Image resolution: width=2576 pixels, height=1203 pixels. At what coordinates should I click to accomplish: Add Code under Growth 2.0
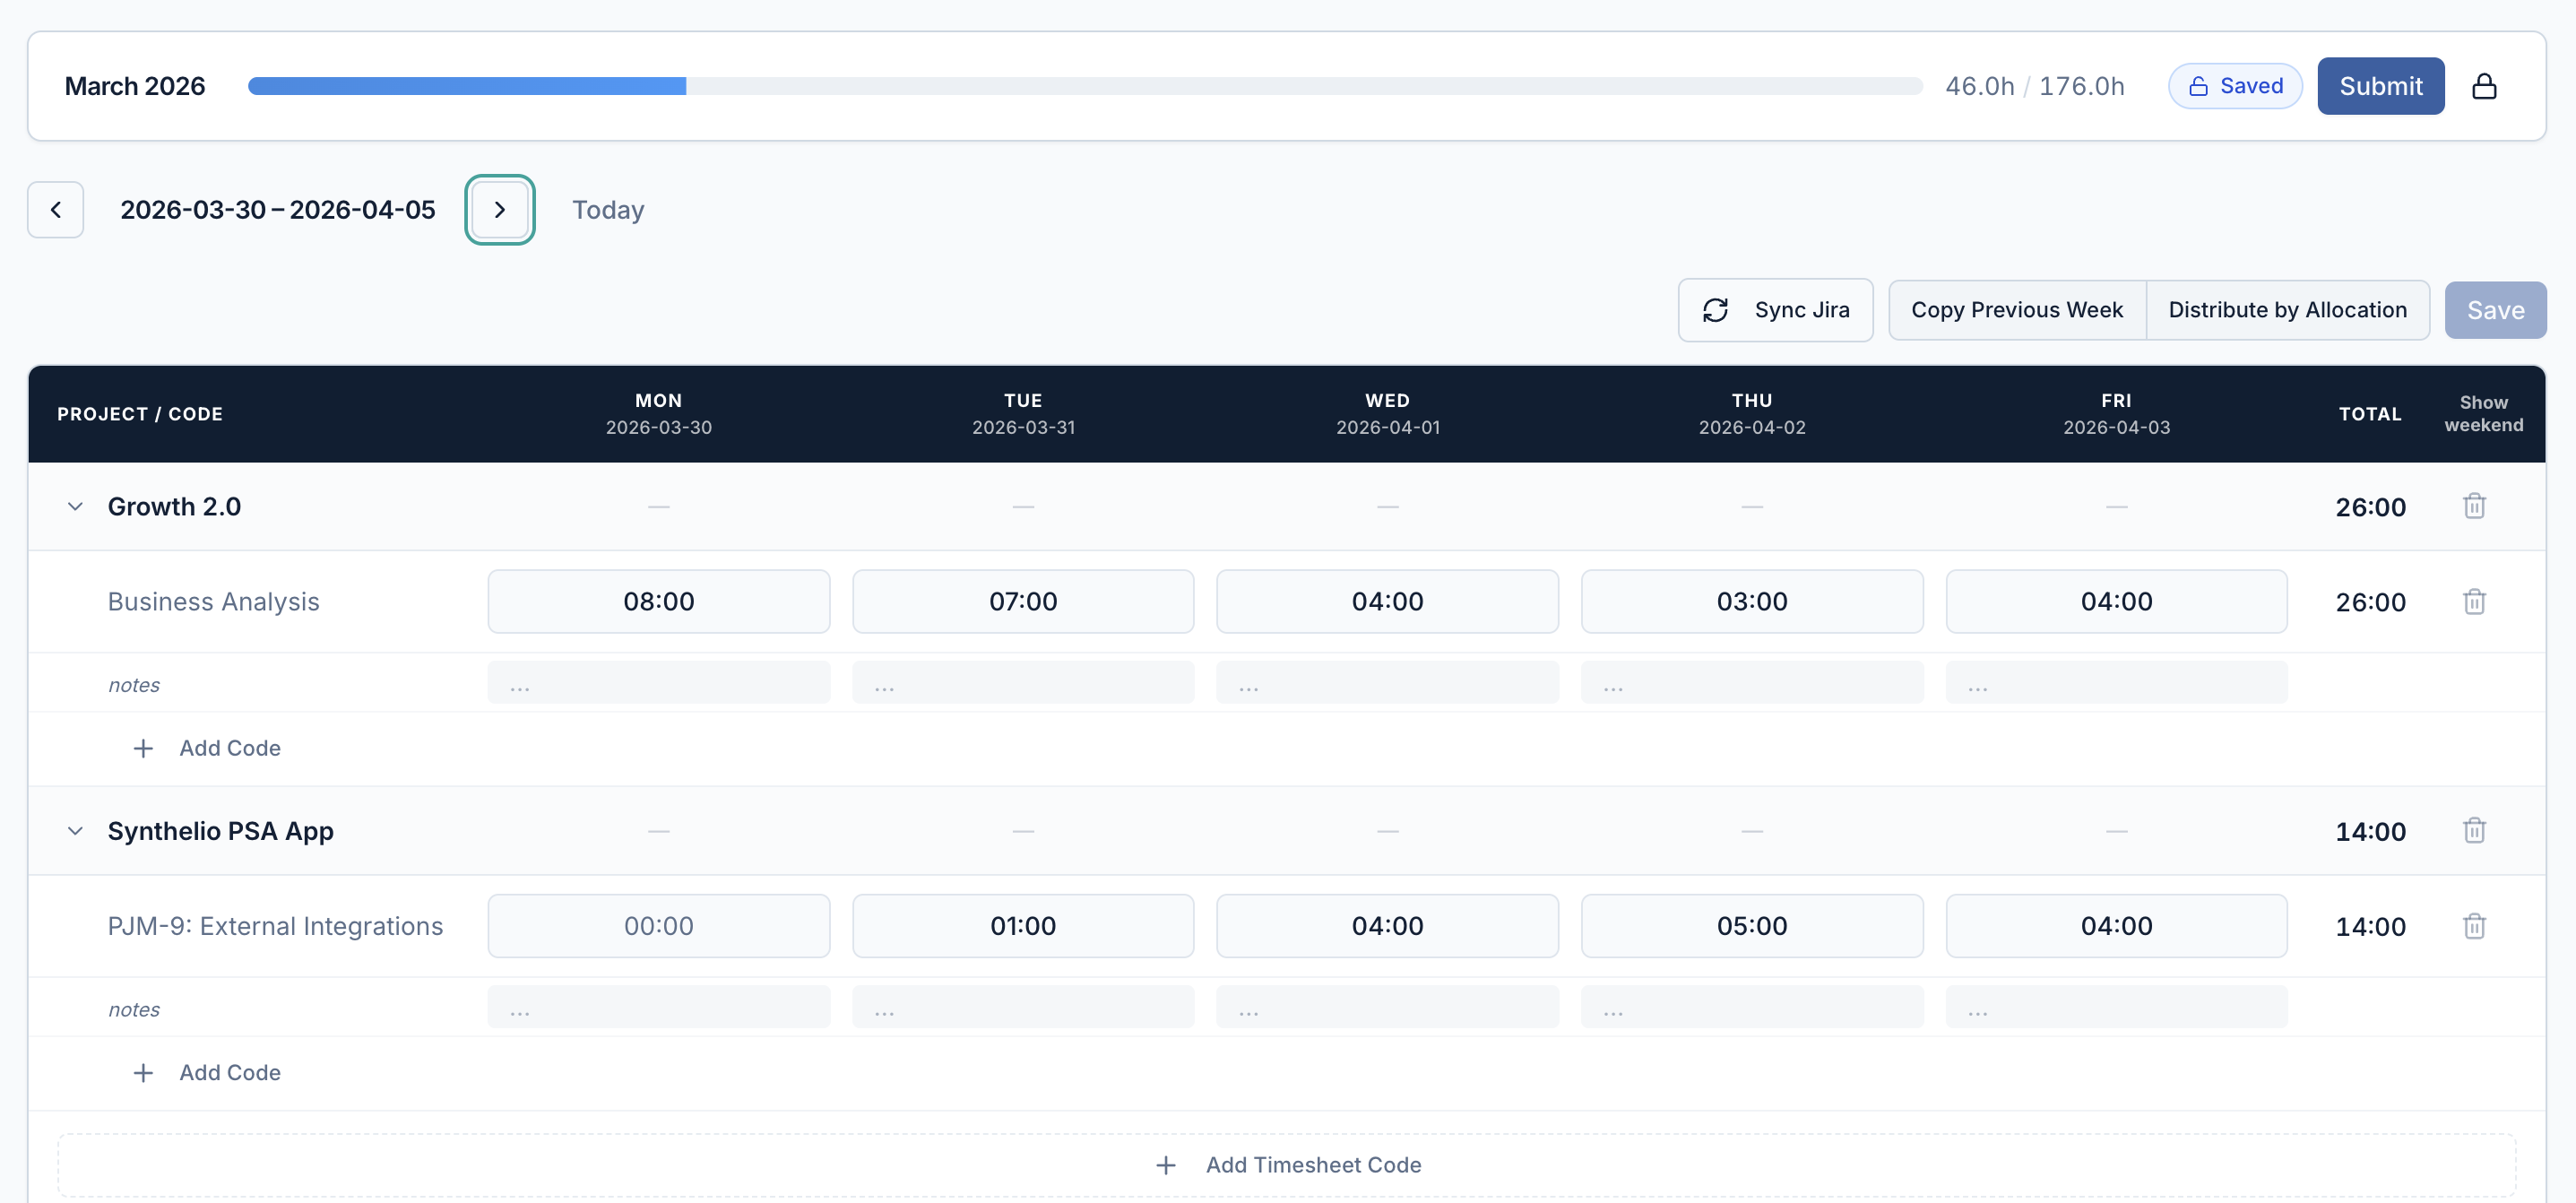coord(207,748)
